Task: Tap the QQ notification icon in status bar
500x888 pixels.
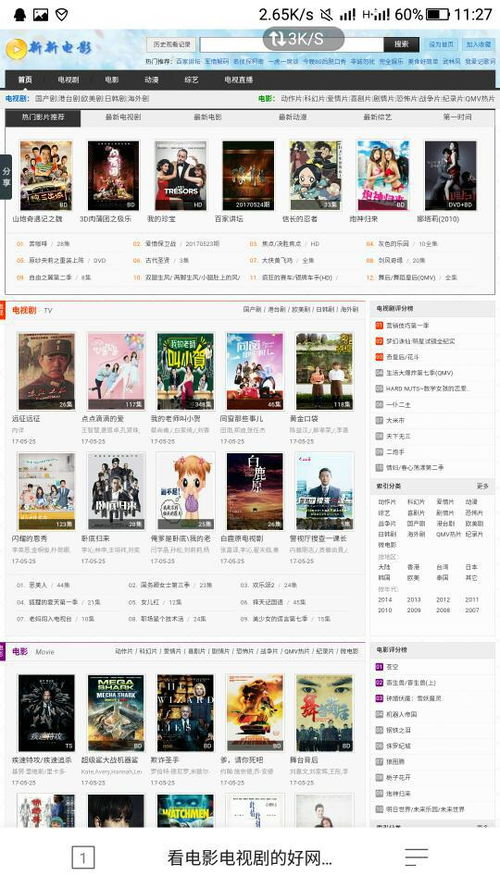Action: pos(20,14)
